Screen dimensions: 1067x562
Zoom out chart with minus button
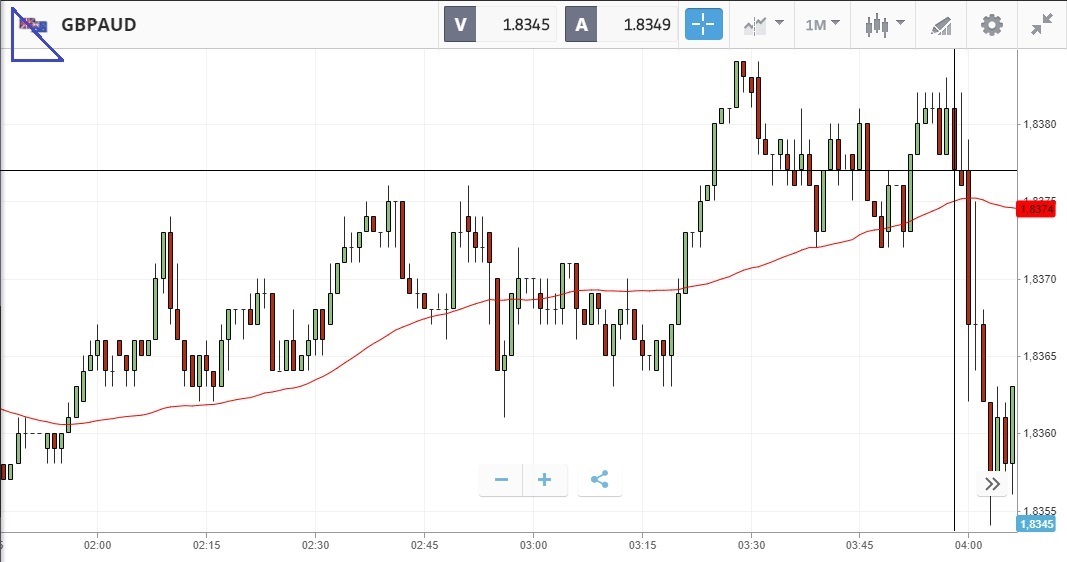[x=501, y=480]
